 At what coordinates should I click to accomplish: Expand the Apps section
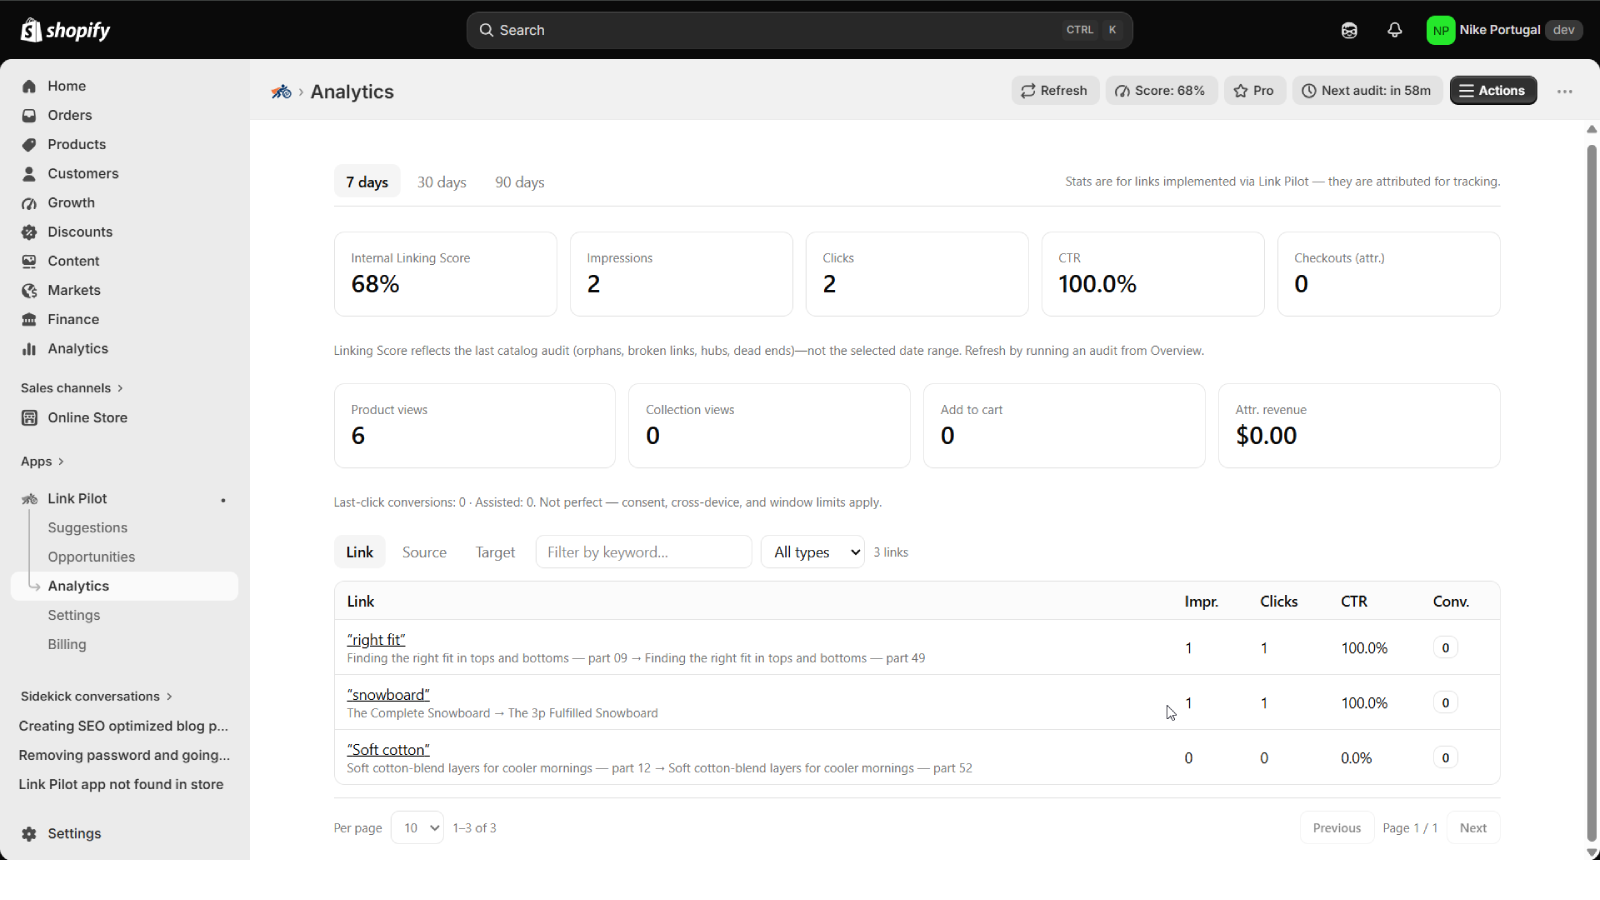pos(43,461)
